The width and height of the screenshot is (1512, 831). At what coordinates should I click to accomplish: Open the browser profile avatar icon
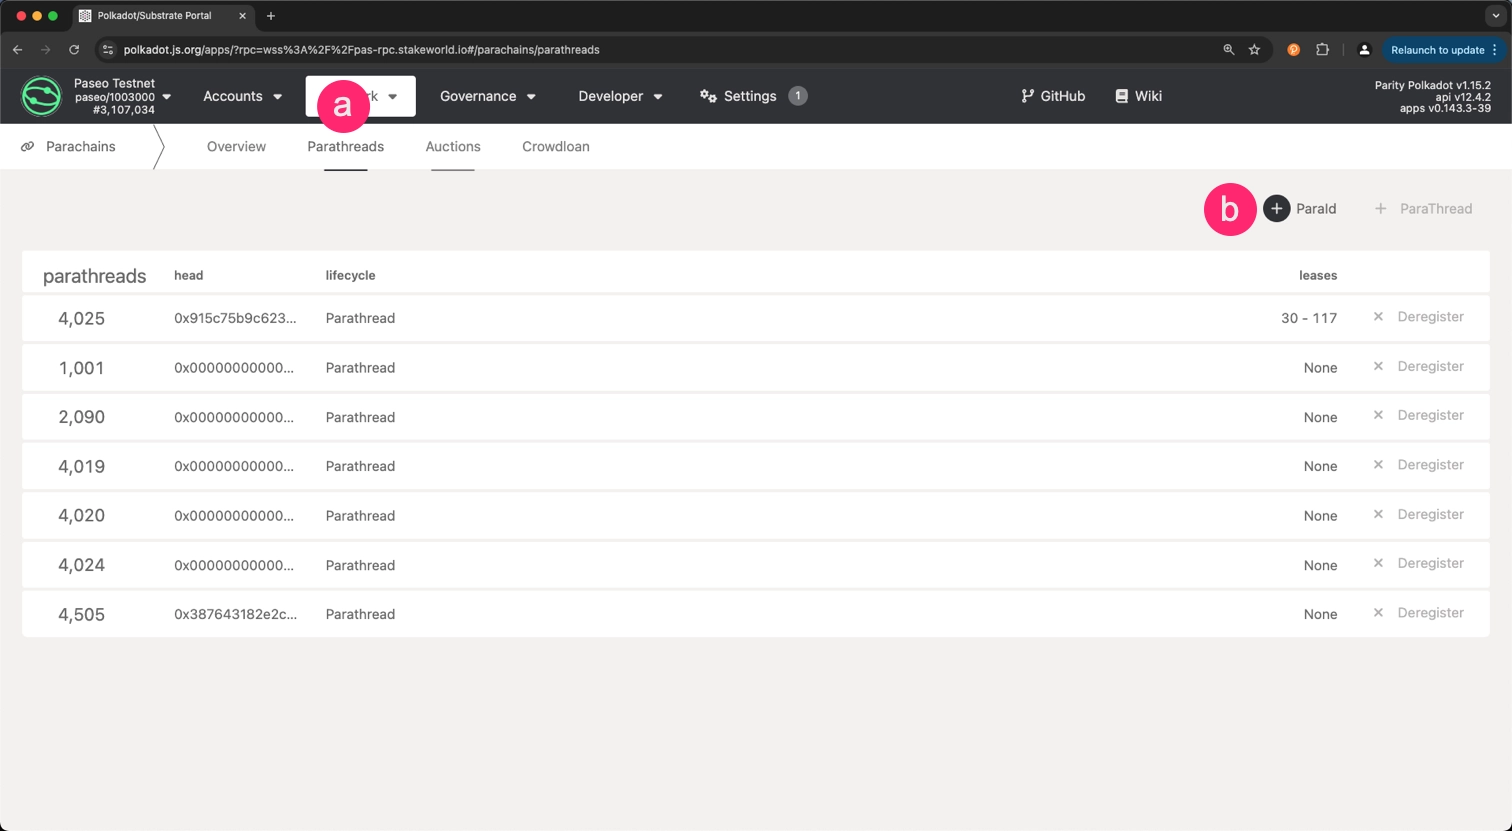1364,50
